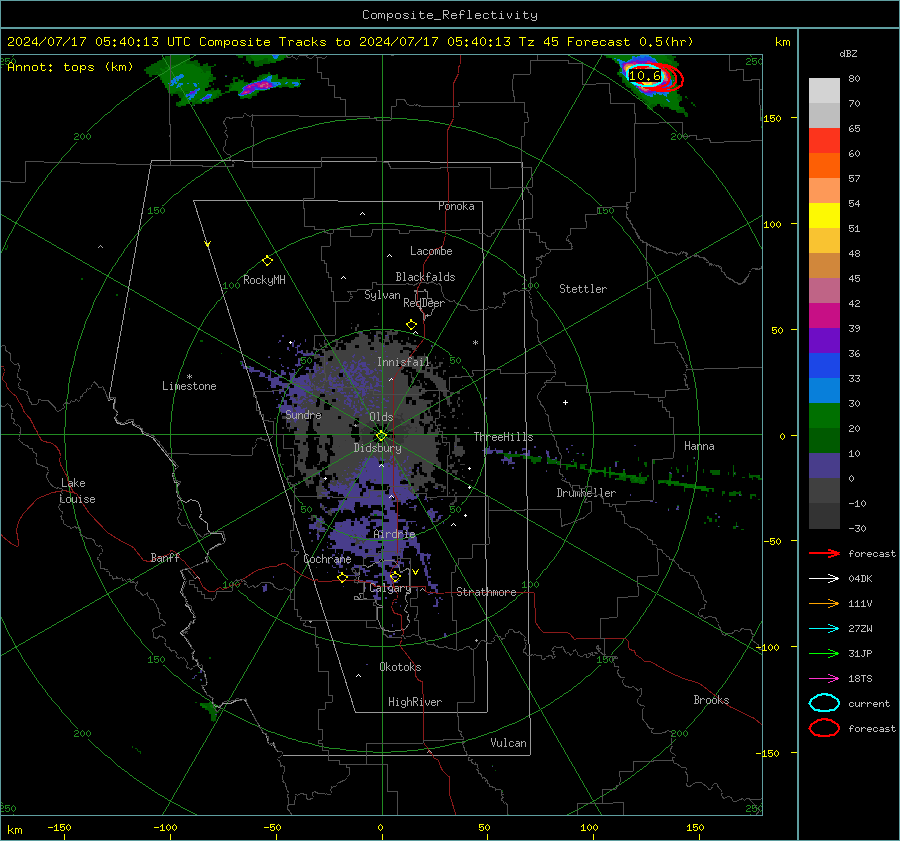Screen dimensions: 900x841
Task: Click the purple swatch above 36 dBZ
Action: point(824,340)
